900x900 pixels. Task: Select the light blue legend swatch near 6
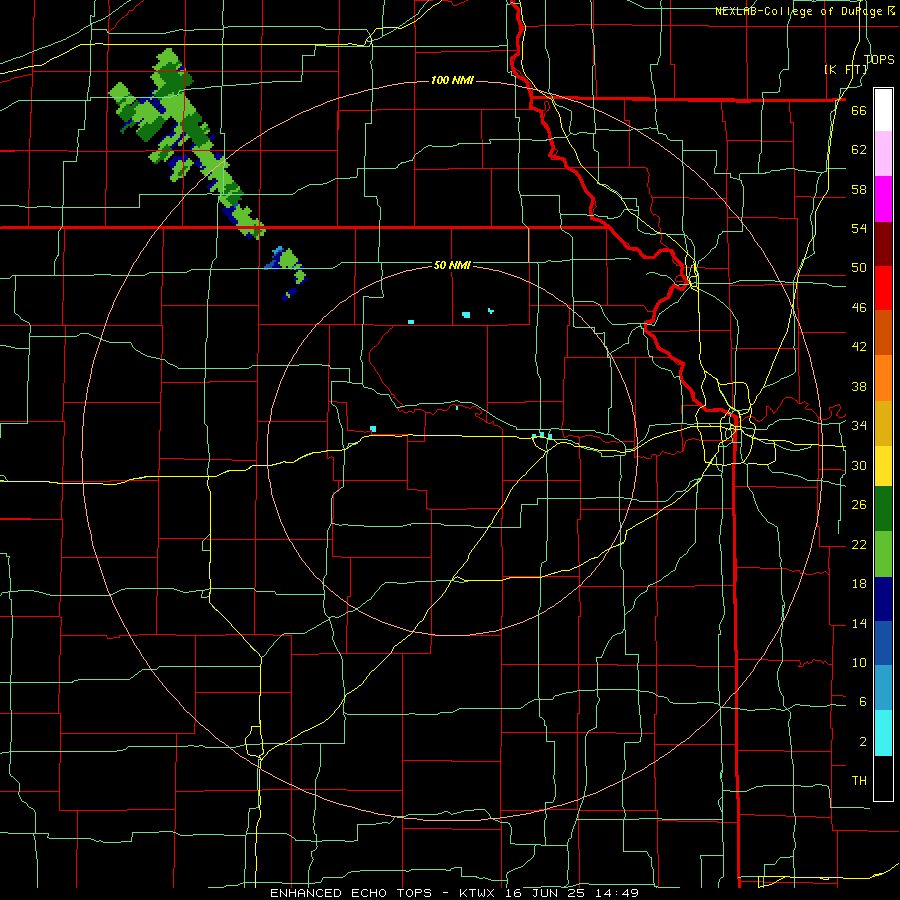click(883, 688)
